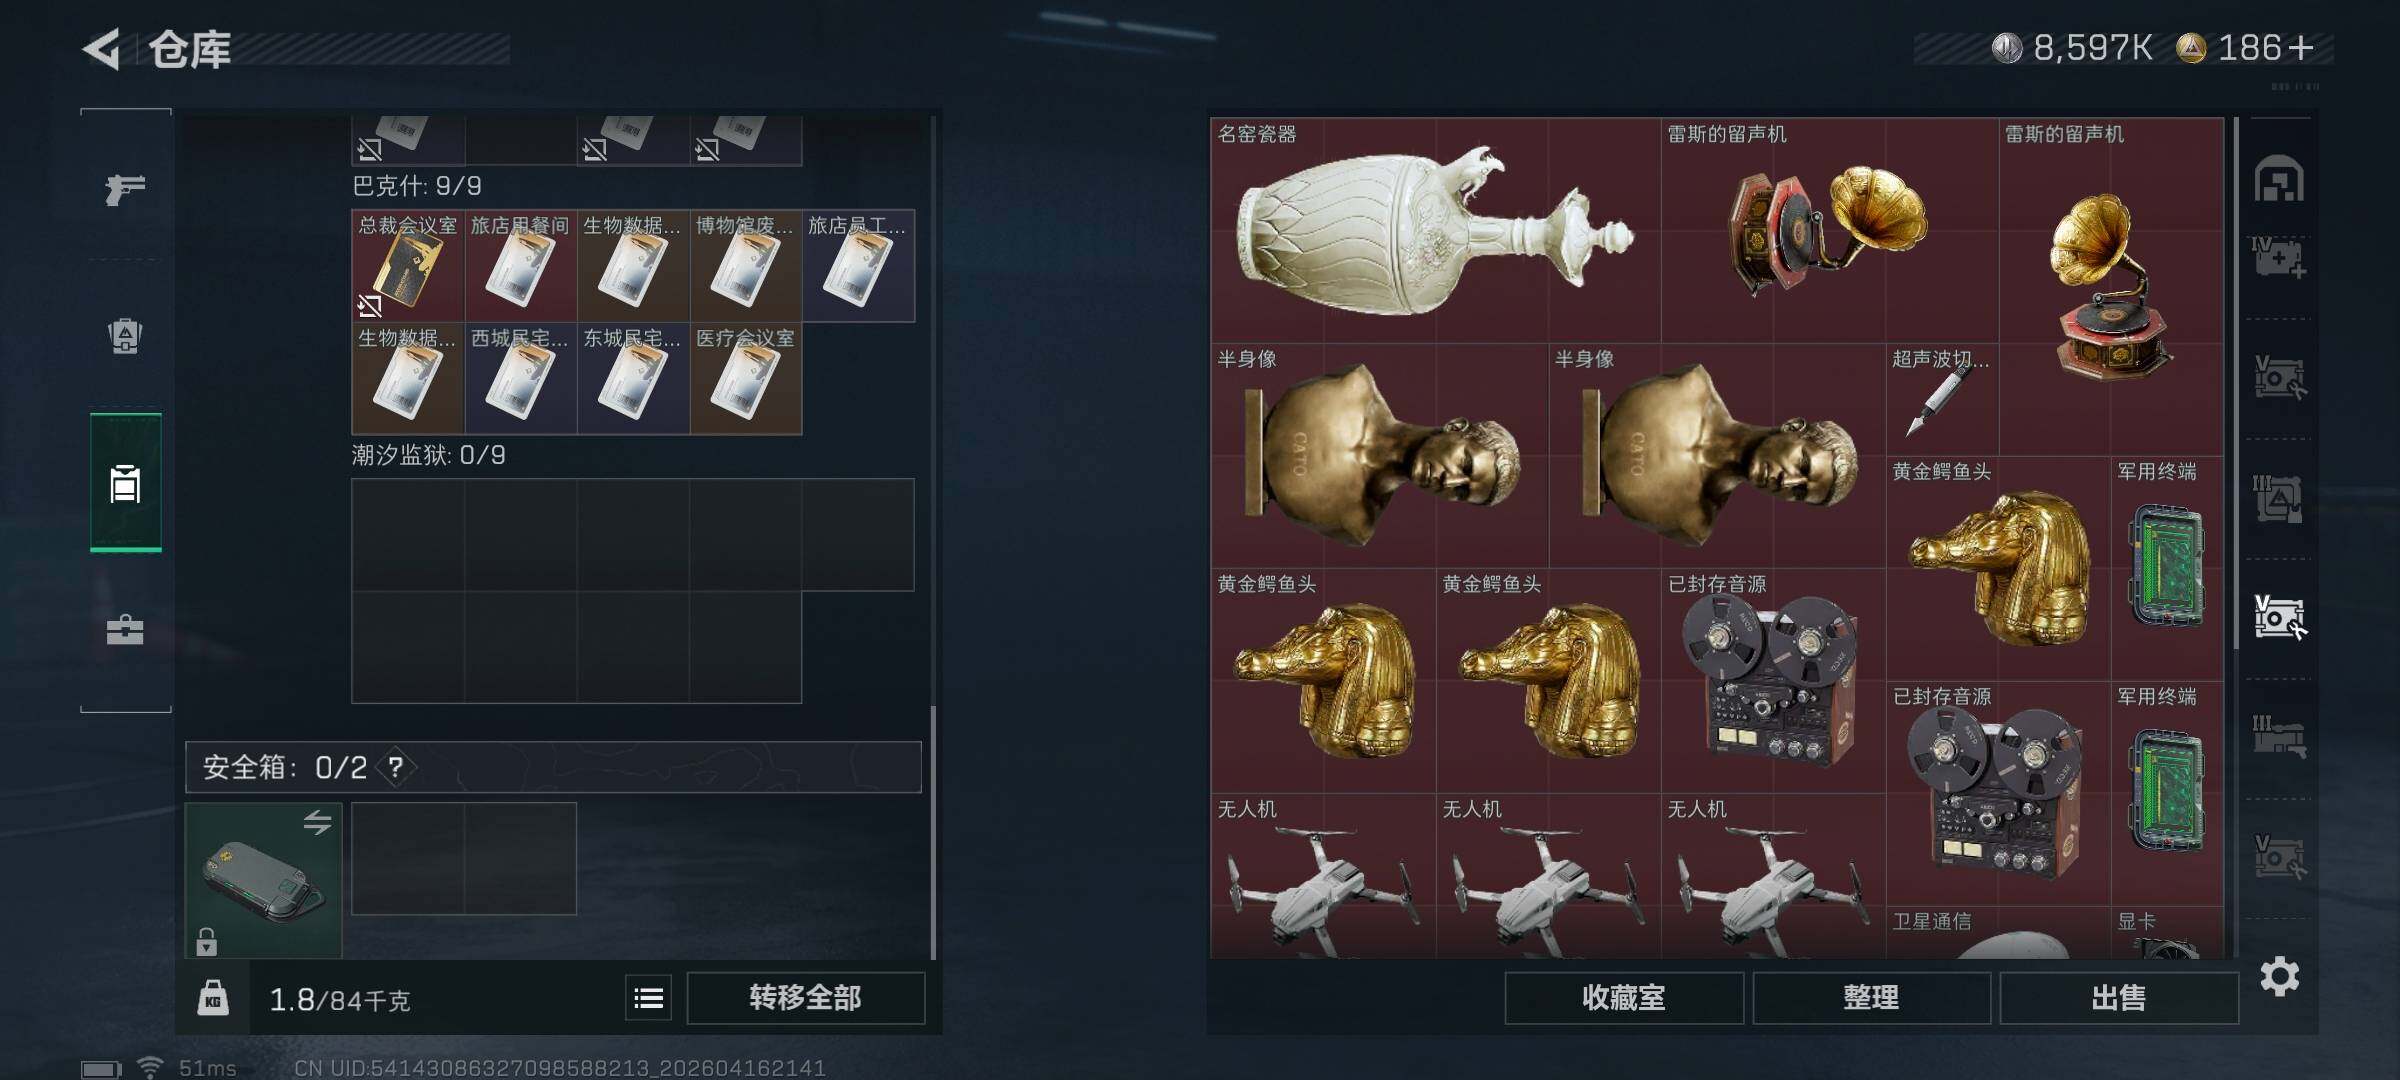Toggle the swap arrows on safe box case
The width and height of the screenshot is (2400, 1080).
[317, 823]
